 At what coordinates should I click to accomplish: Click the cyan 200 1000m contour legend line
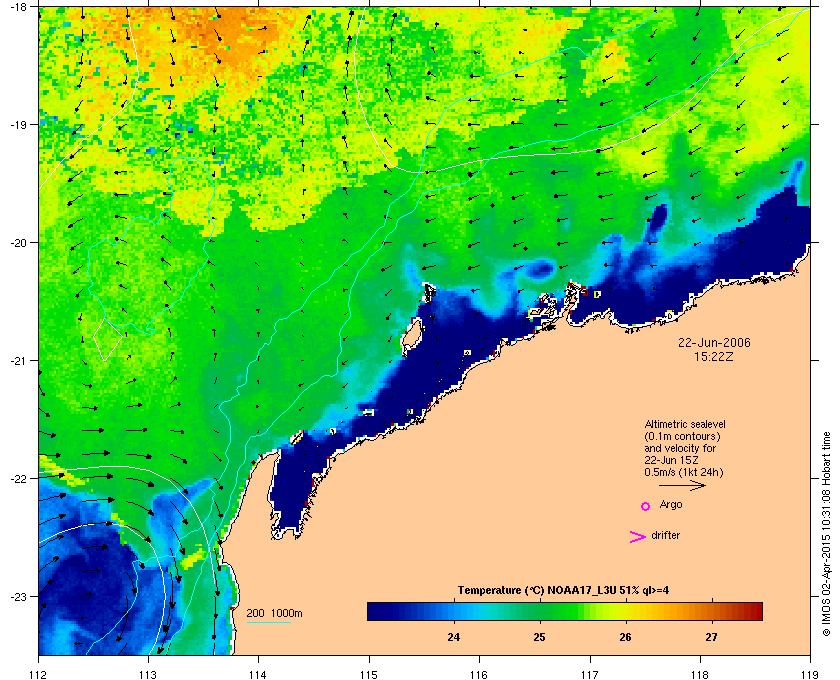click(x=268, y=623)
